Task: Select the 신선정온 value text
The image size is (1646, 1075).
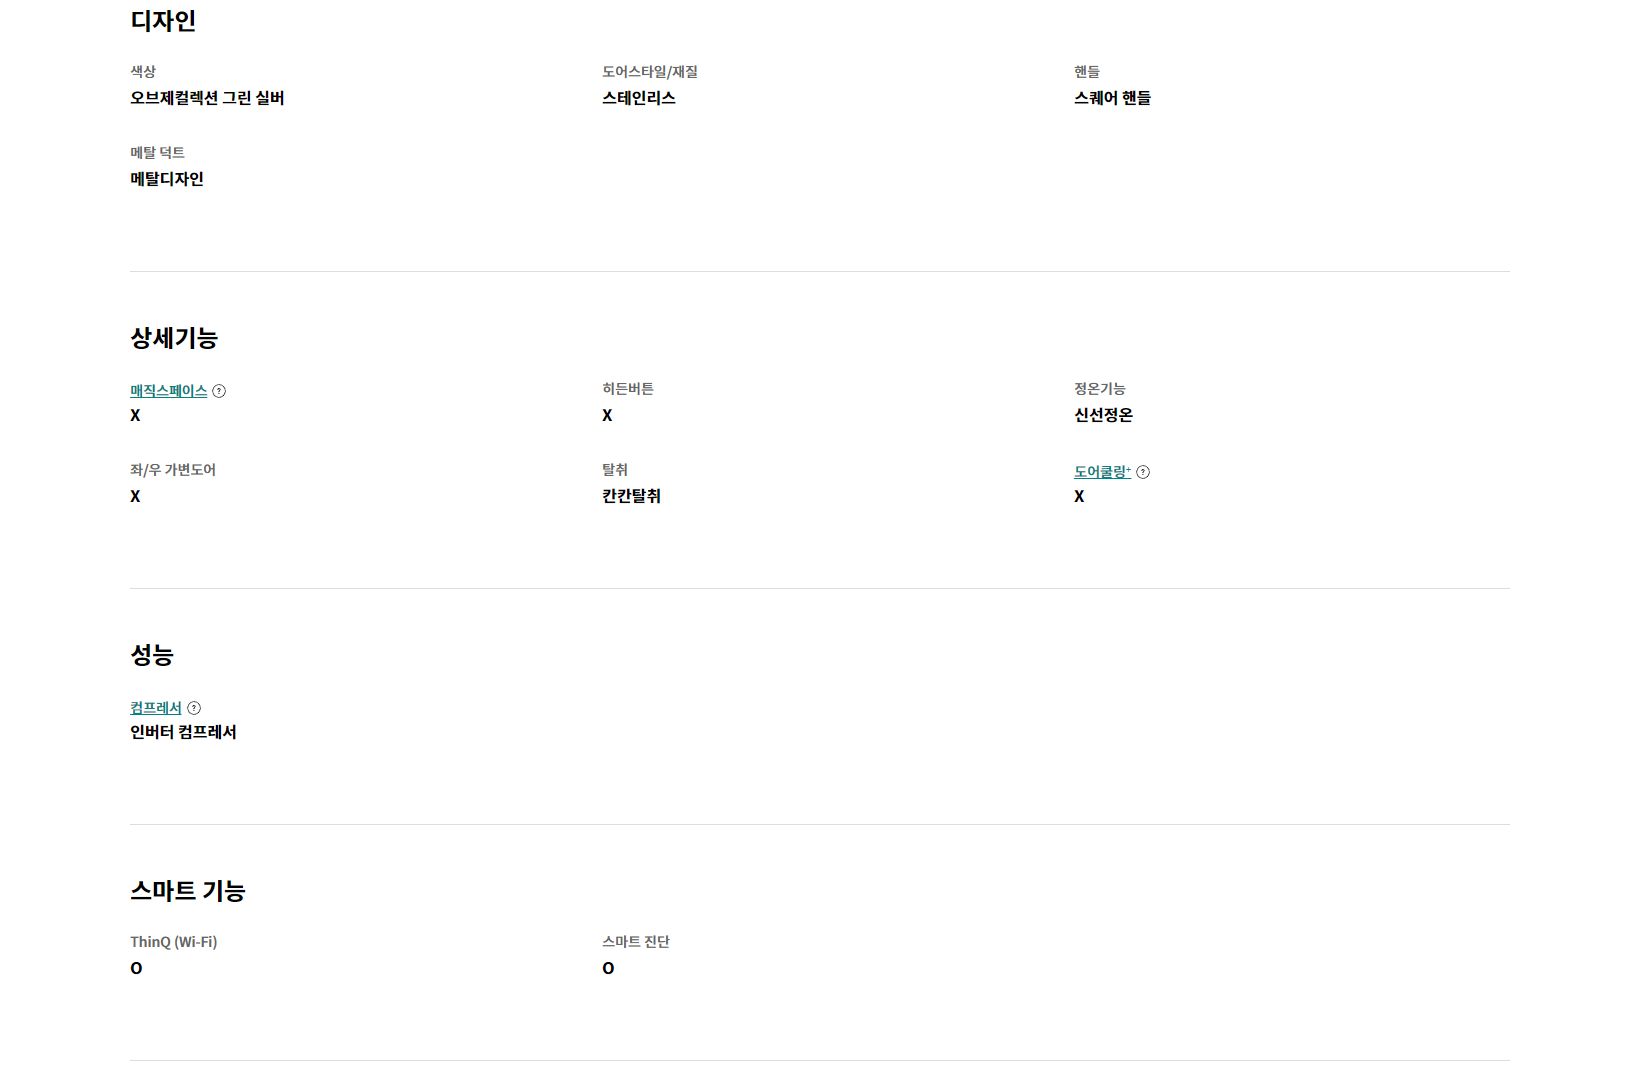Action: [x=1104, y=415]
